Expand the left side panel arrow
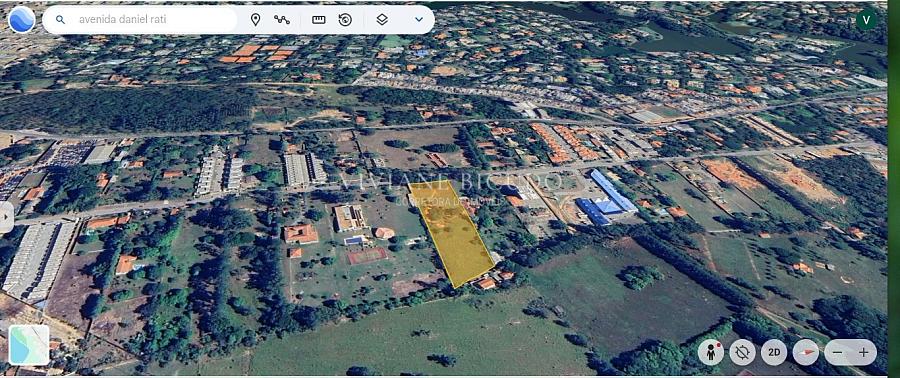Image resolution: width=900 pixels, height=378 pixels. pyautogui.click(x=6, y=218)
